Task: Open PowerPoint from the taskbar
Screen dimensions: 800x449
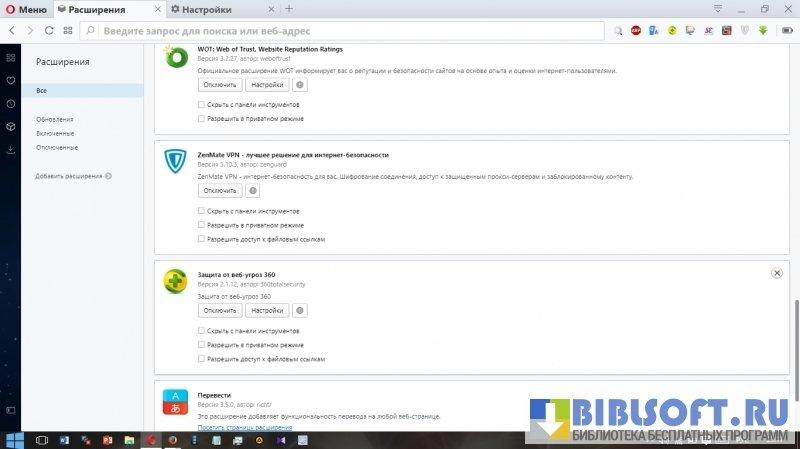Action: pyautogui.click(x=108, y=440)
